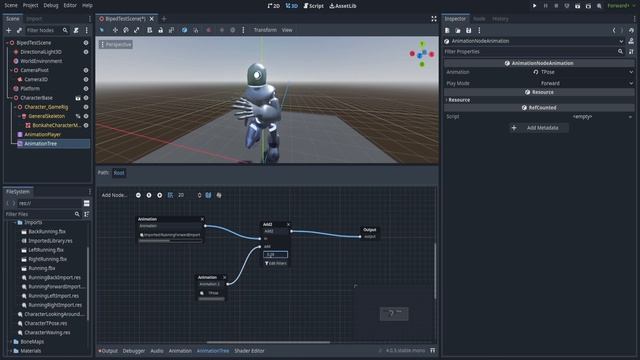Image resolution: width=640 pixels, height=360 pixels.
Task: Open the AssetLib workspace
Action: tap(343, 6)
